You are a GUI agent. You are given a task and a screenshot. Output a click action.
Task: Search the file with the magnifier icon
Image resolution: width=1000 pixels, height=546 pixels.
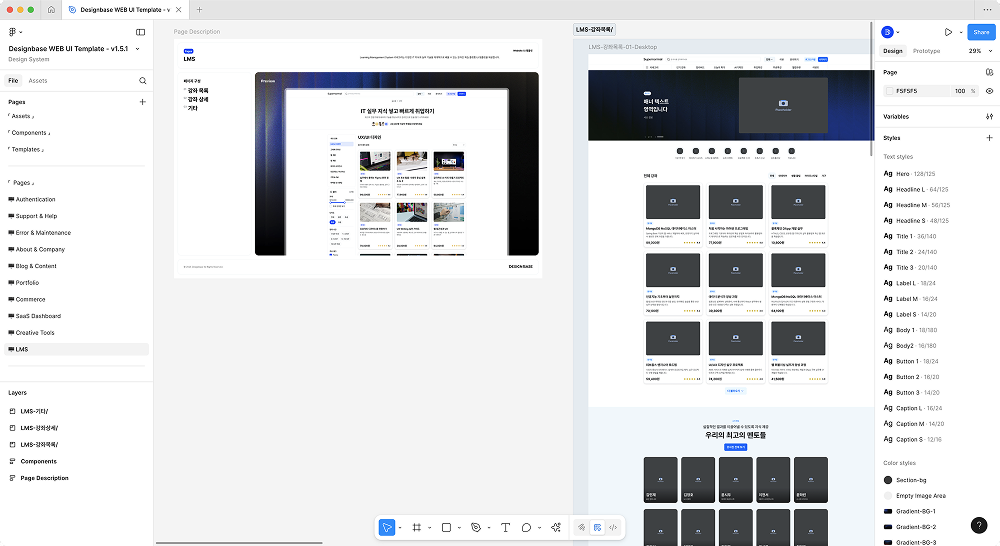143,80
